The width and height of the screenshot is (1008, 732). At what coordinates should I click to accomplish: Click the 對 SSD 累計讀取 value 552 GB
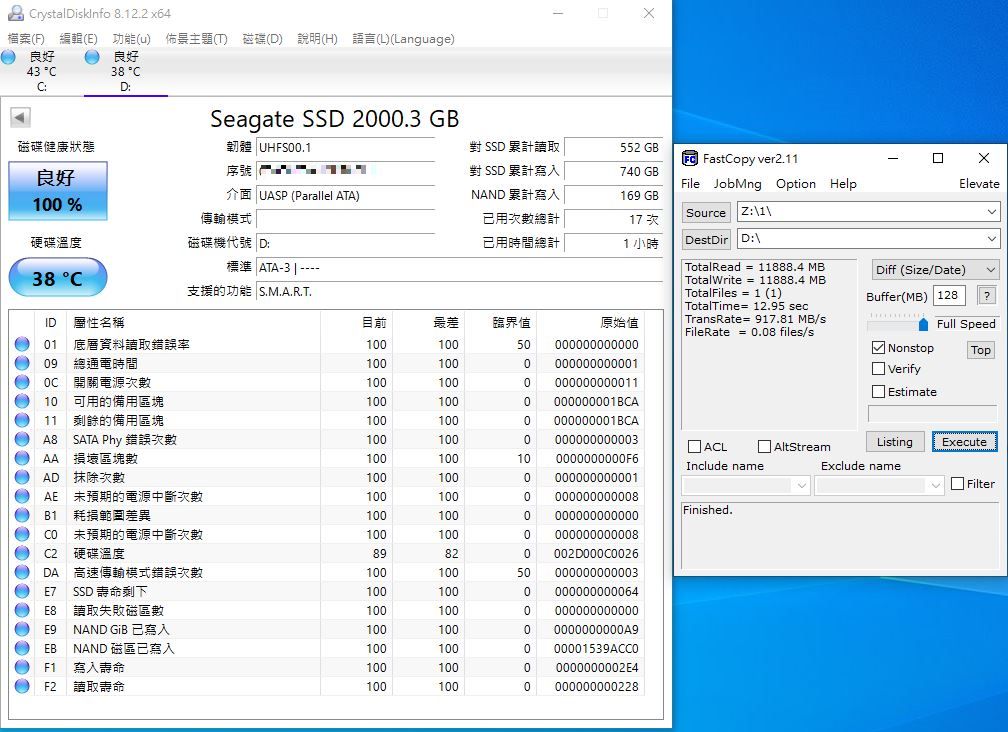point(613,147)
